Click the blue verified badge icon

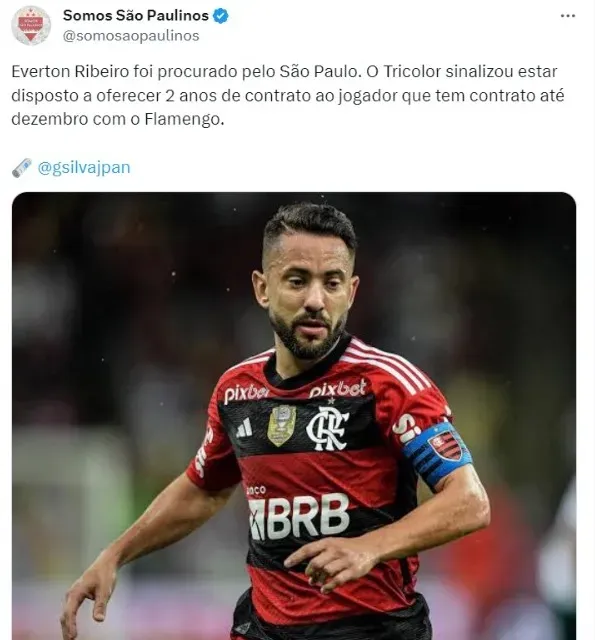[x=221, y=16]
